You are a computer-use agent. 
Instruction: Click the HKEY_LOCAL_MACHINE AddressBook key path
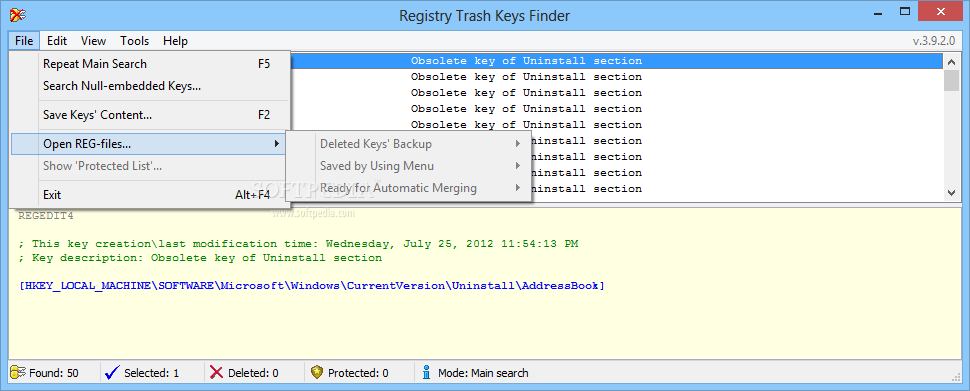click(312, 286)
